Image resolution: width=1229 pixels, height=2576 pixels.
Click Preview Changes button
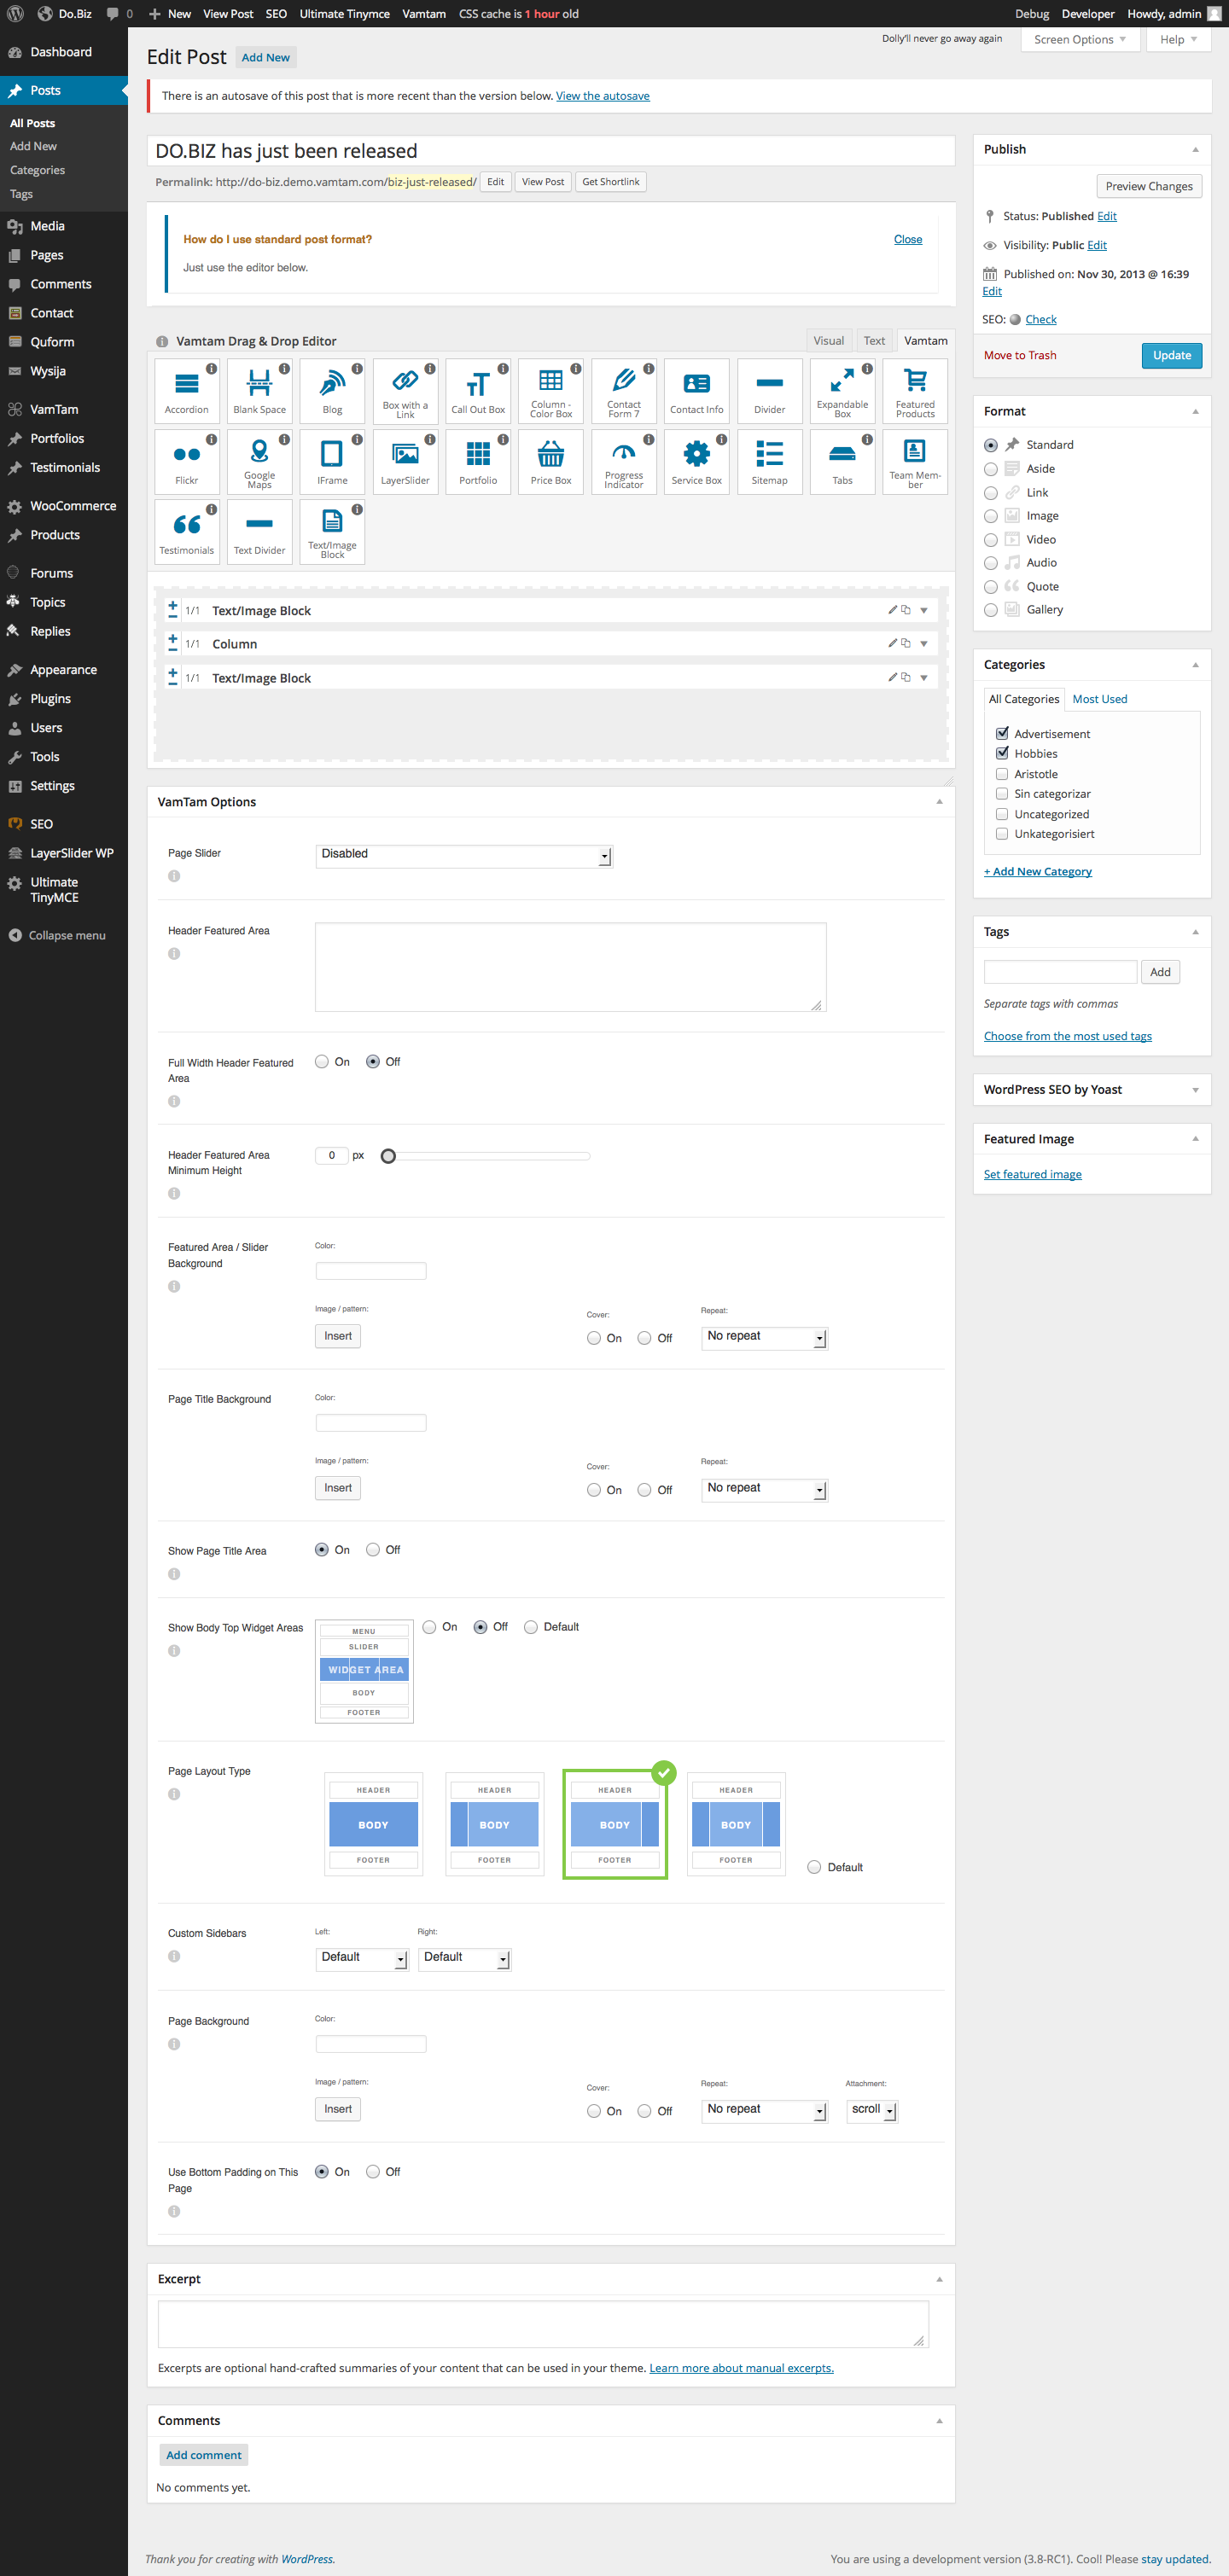click(x=1149, y=186)
